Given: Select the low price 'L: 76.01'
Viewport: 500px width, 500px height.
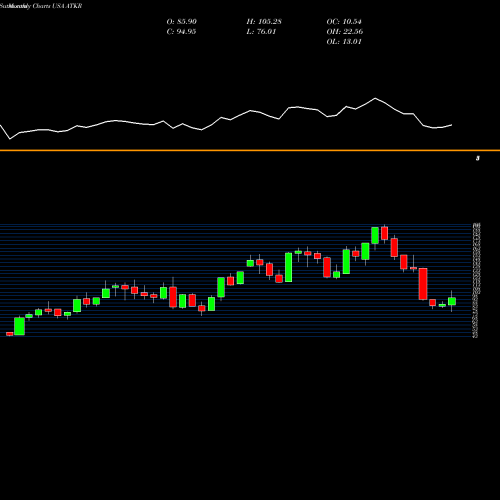Looking at the screenshot, I should tap(261, 32).
